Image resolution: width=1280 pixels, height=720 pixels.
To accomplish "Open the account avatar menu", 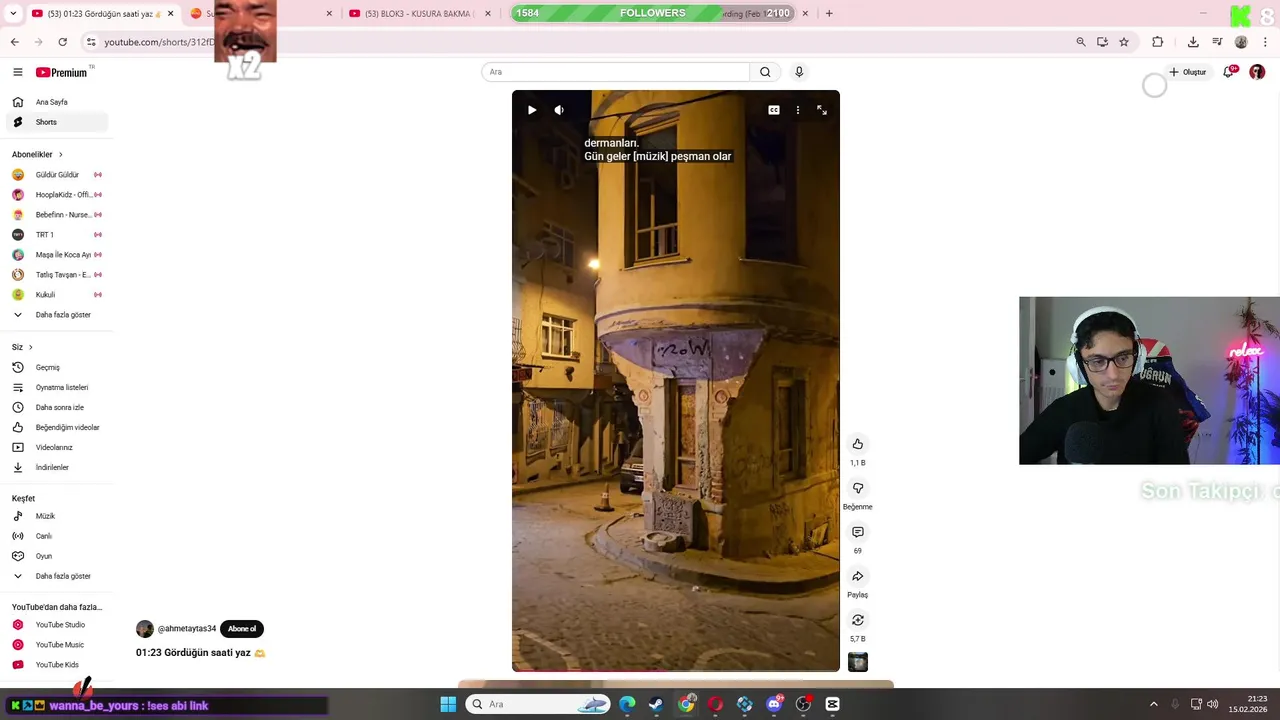I will pos(1257,72).
